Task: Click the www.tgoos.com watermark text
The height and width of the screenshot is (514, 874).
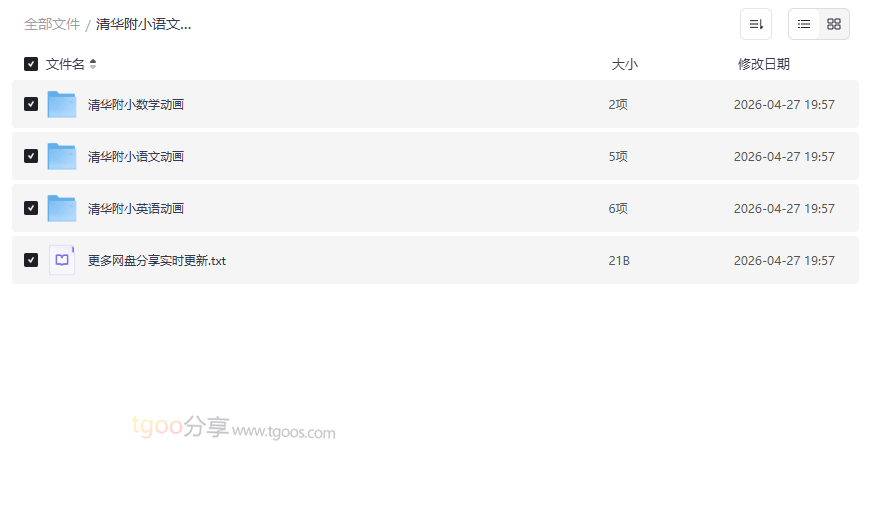Action: click(x=284, y=432)
